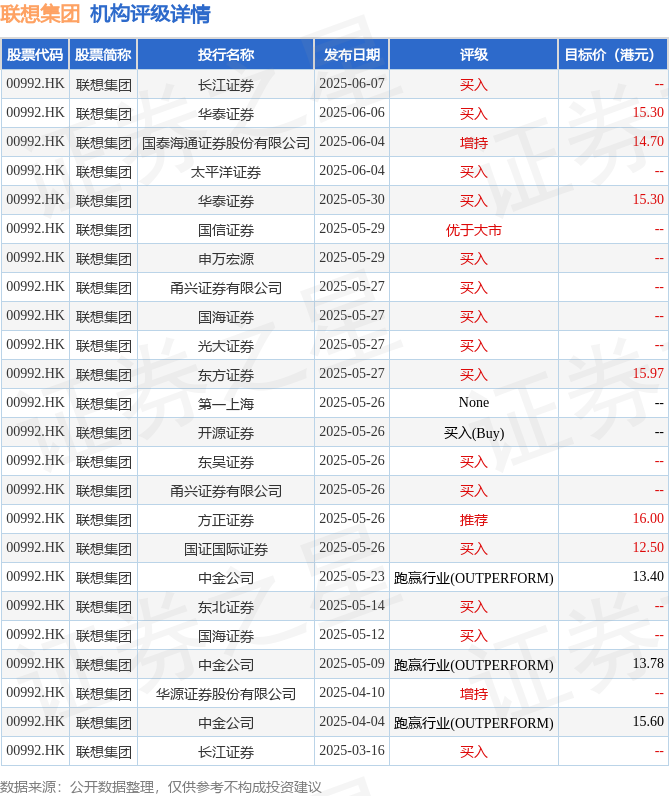Screen dimensions: 669x796
Task: Select the 国证国际证券 cell
Action: [226, 548]
